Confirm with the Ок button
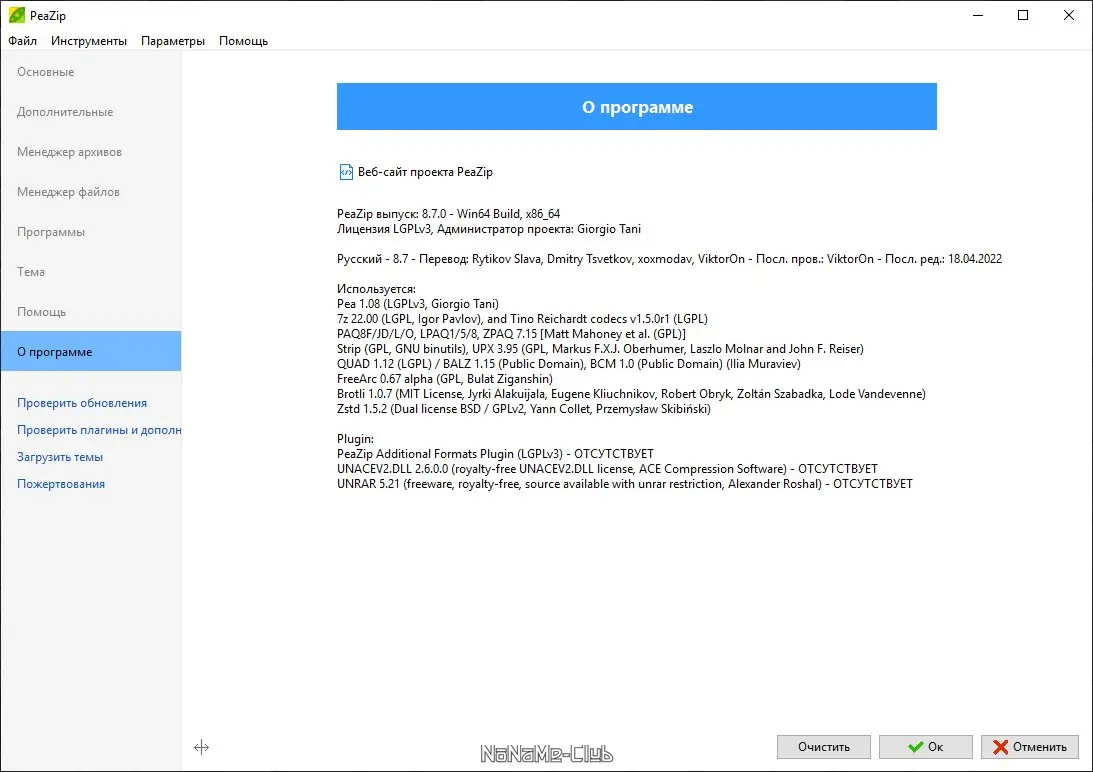Image resolution: width=1093 pixels, height=772 pixels. [x=925, y=747]
